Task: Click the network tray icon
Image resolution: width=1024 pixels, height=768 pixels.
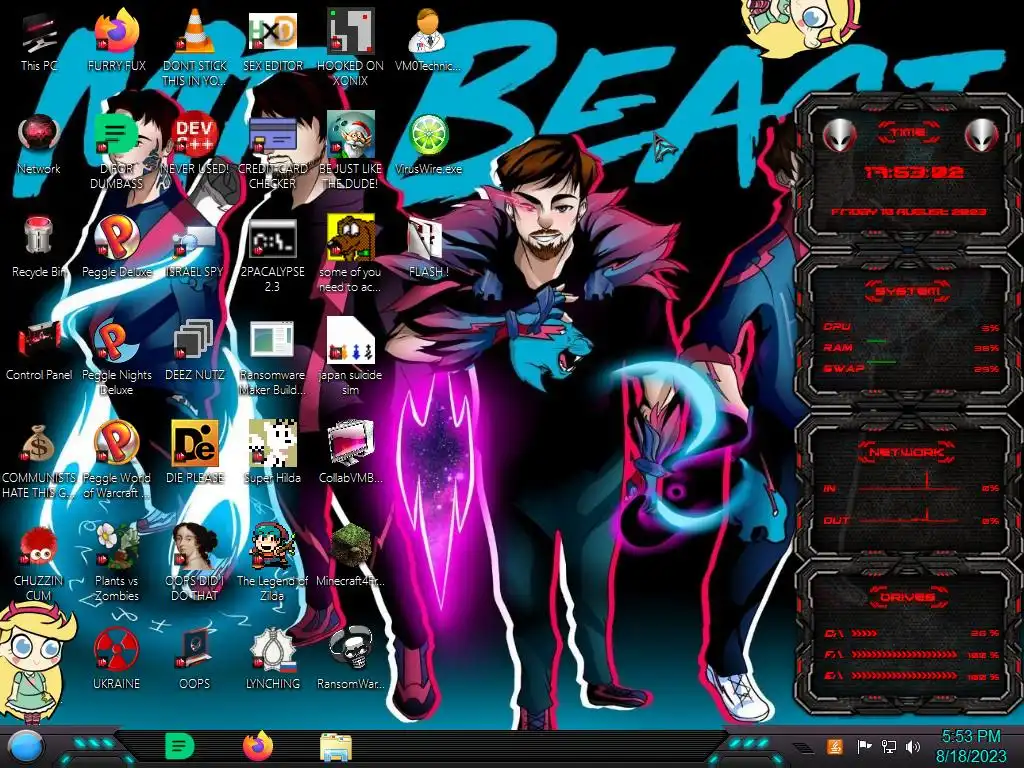Action: tap(888, 746)
